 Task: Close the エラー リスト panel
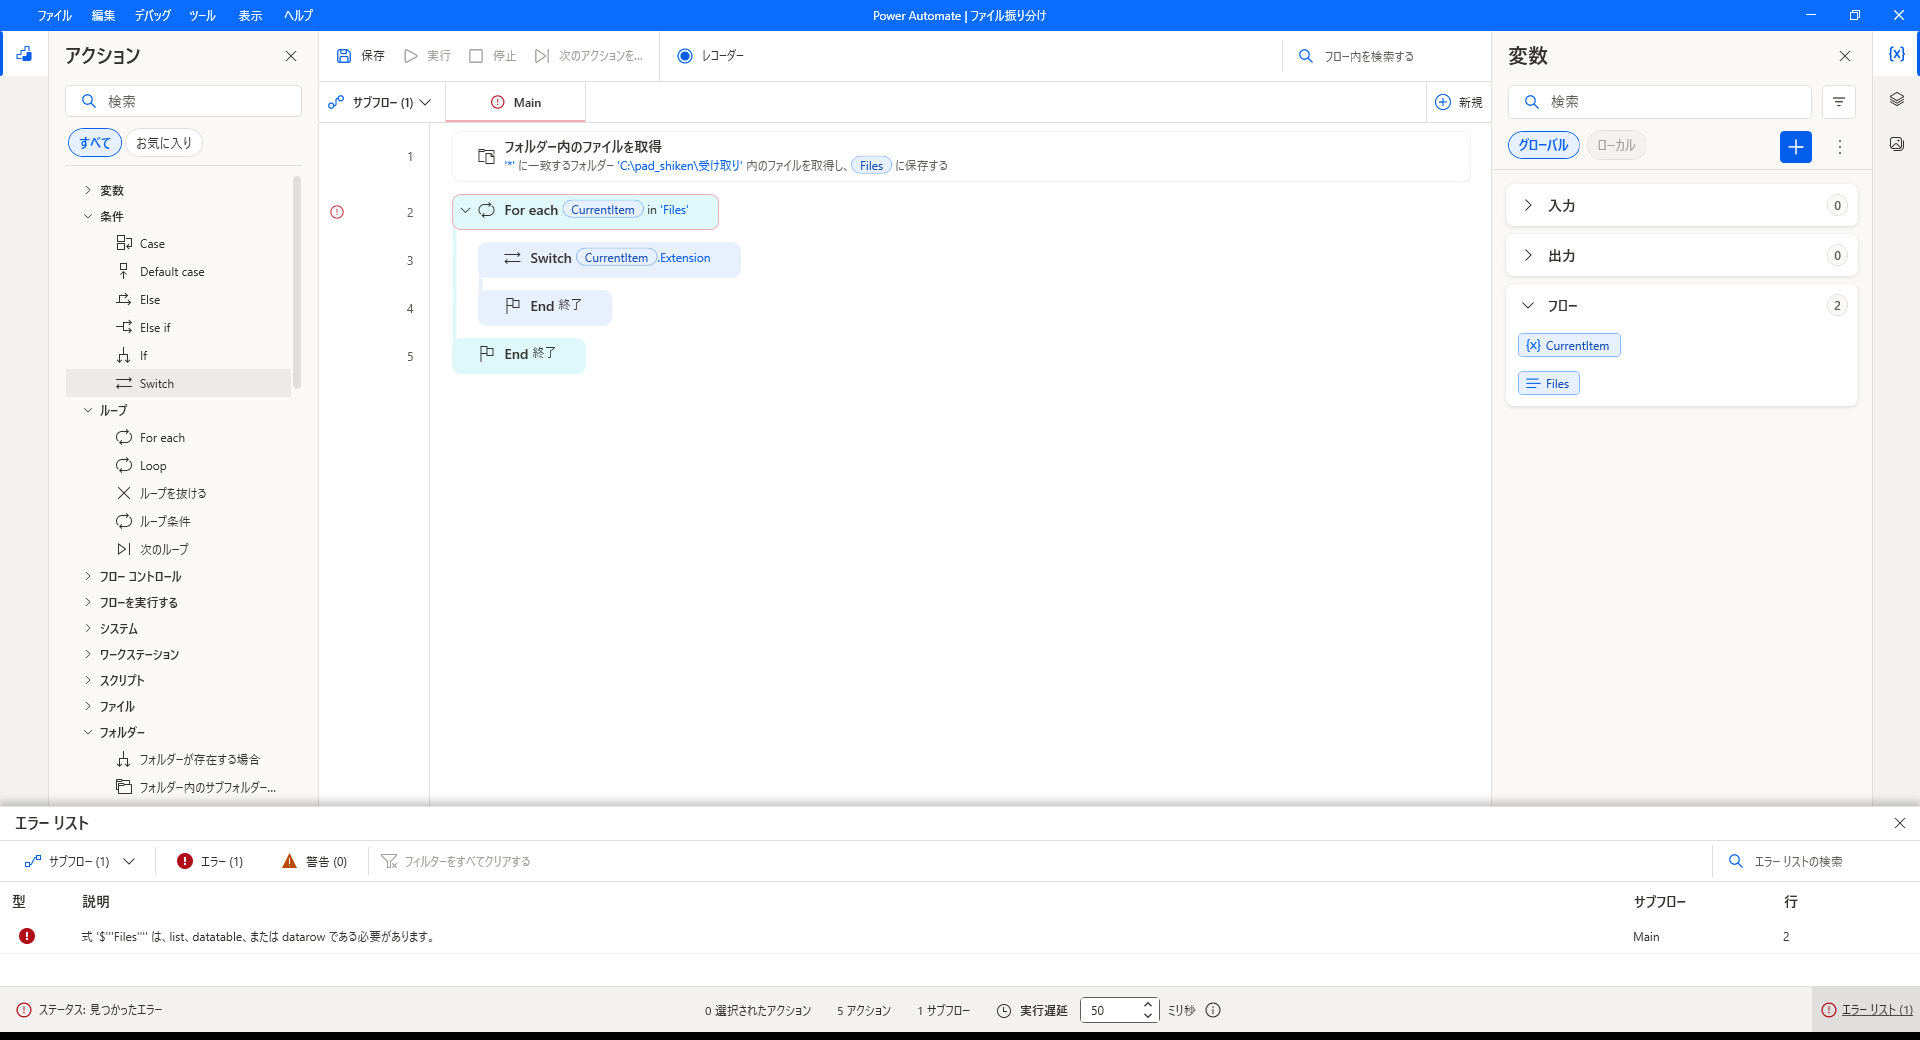(x=1900, y=823)
